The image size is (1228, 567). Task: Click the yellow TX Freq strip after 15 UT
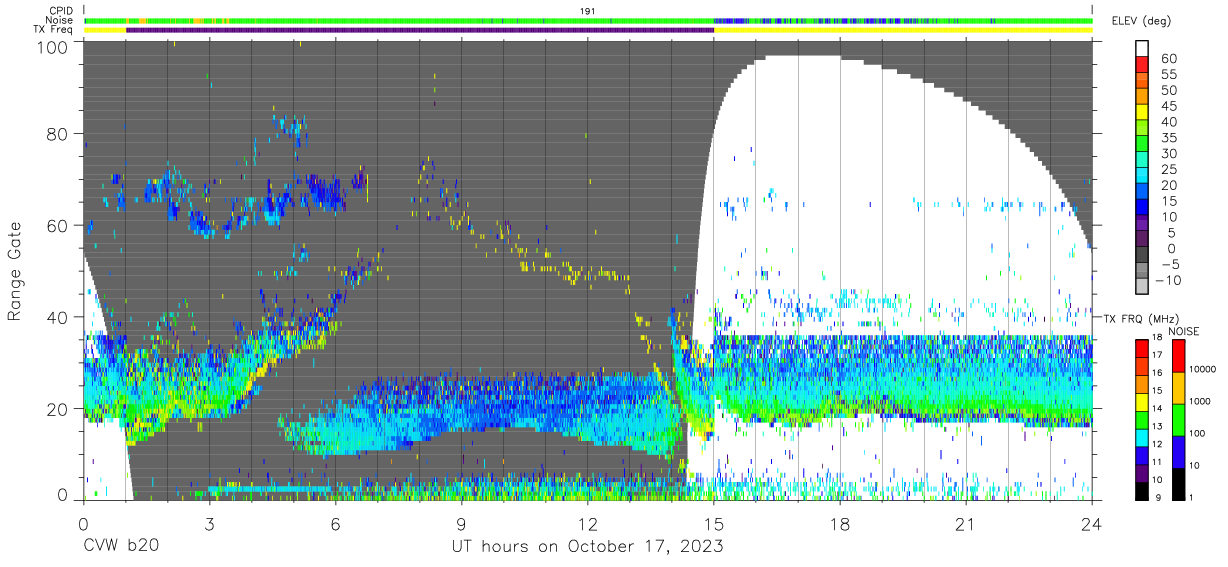pos(903,30)
